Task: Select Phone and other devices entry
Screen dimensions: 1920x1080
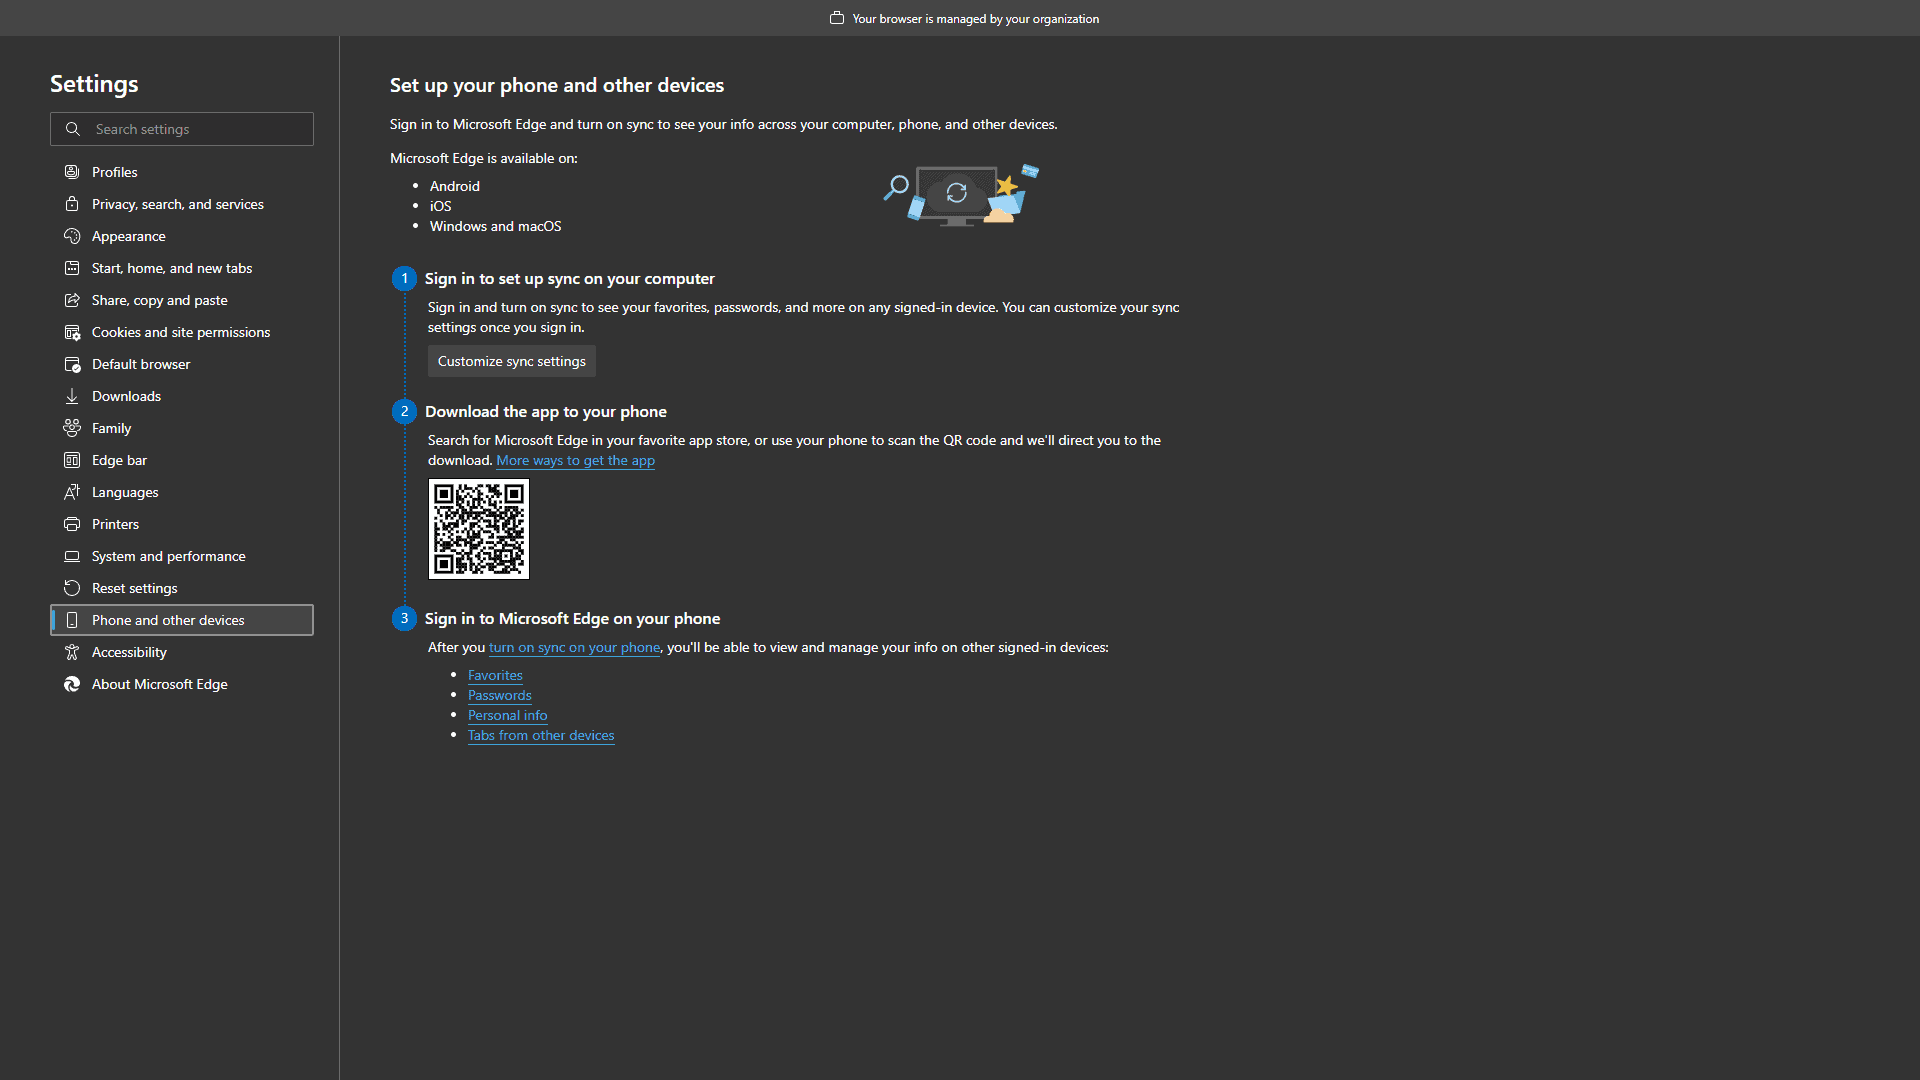Action: point(182,620)
